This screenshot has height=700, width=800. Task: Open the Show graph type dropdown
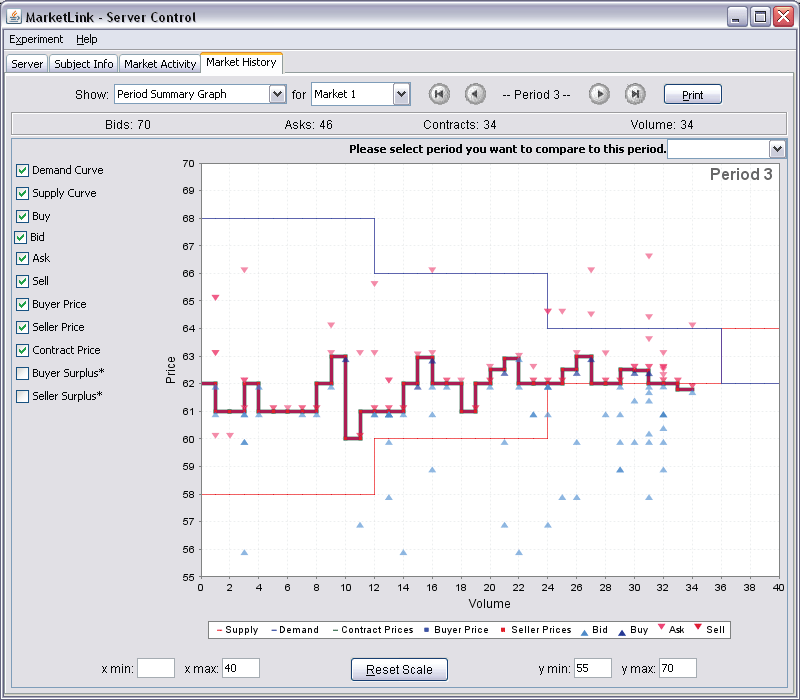[200, 94]
